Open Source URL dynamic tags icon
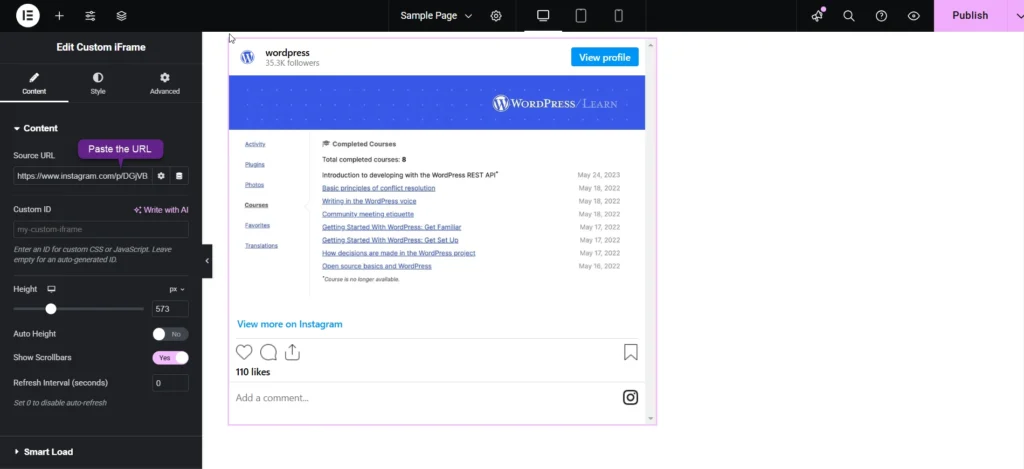This screenshot has height=469, width=1024. pos(179,176)
